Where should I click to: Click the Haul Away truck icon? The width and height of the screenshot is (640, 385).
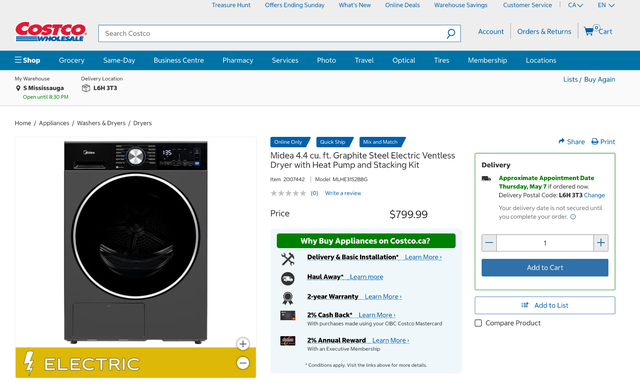pyautogui.click(x=288, y=279)
